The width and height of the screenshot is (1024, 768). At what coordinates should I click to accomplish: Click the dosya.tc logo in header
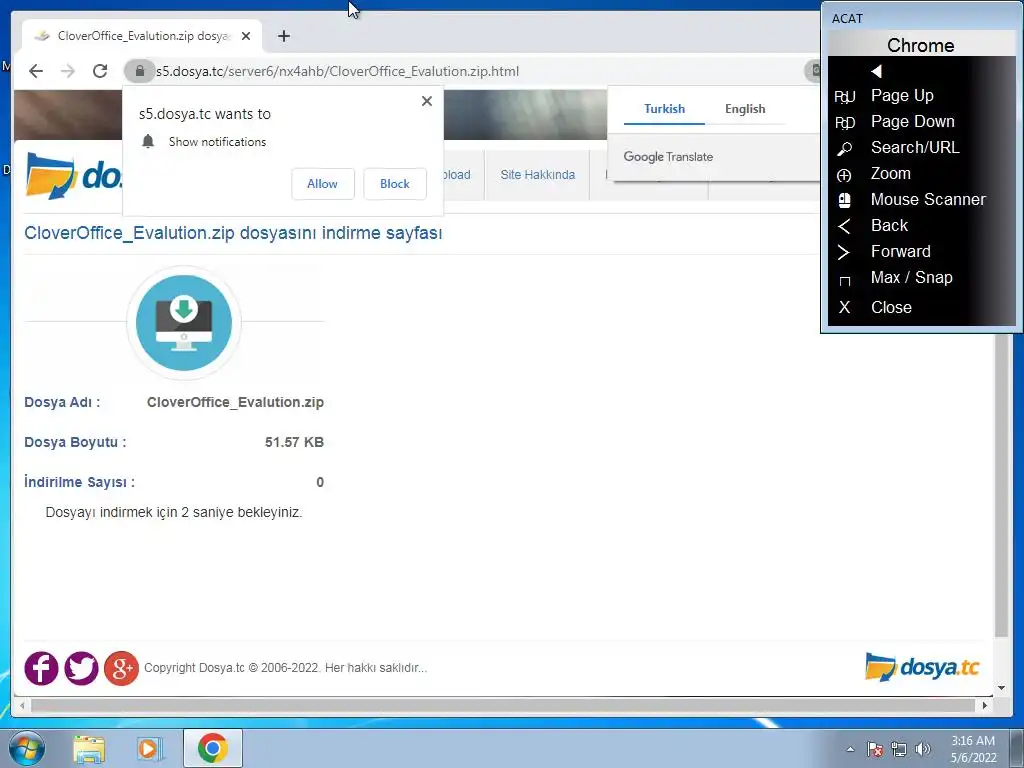pyautogui.click(x=73, y=176)
